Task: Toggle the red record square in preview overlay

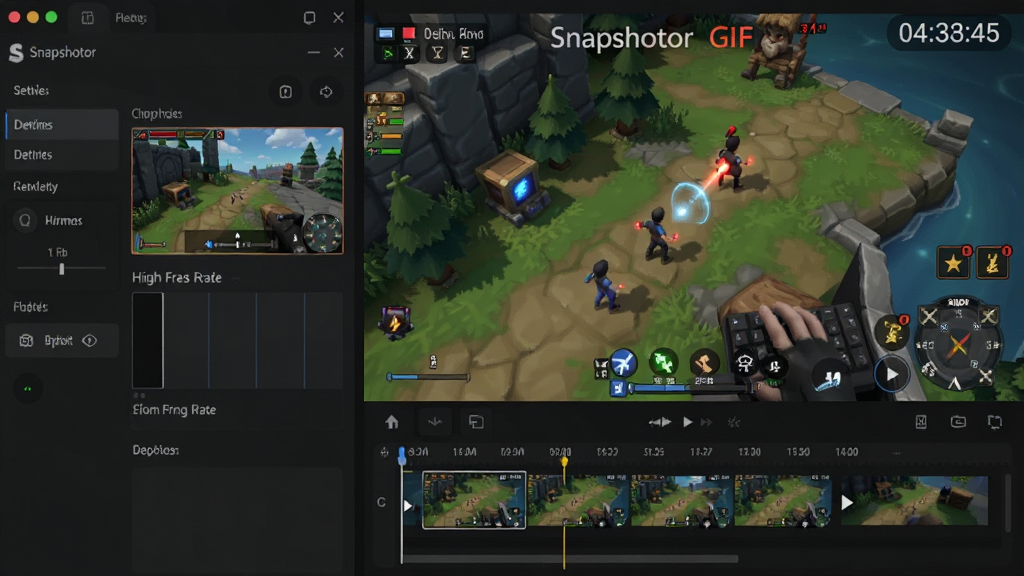Action: click(409, 33)
